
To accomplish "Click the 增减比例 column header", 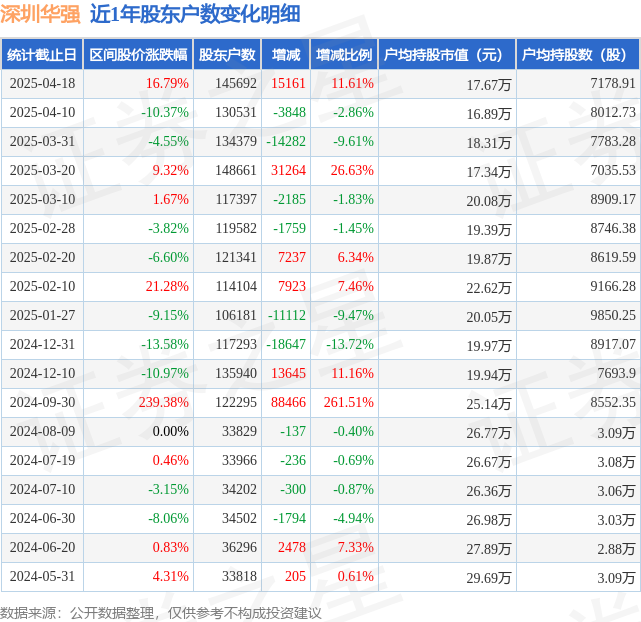I will (x=344, y=54).
